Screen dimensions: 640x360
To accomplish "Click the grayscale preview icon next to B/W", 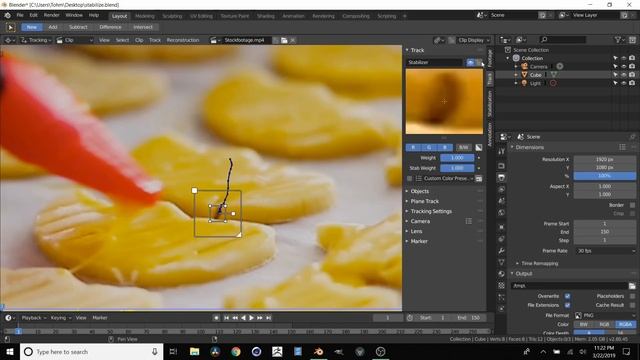I will [x=478, y=147].
